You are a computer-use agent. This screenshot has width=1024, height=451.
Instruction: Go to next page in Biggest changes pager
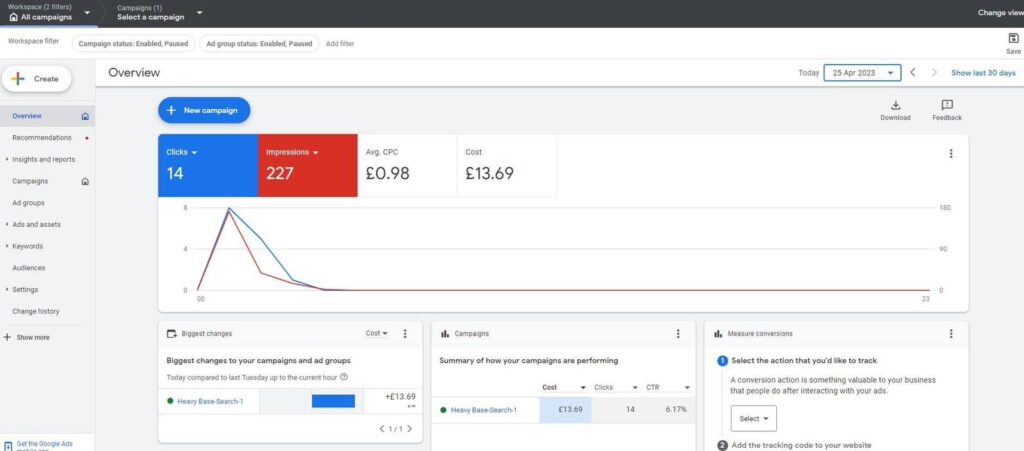click(409, 429)
